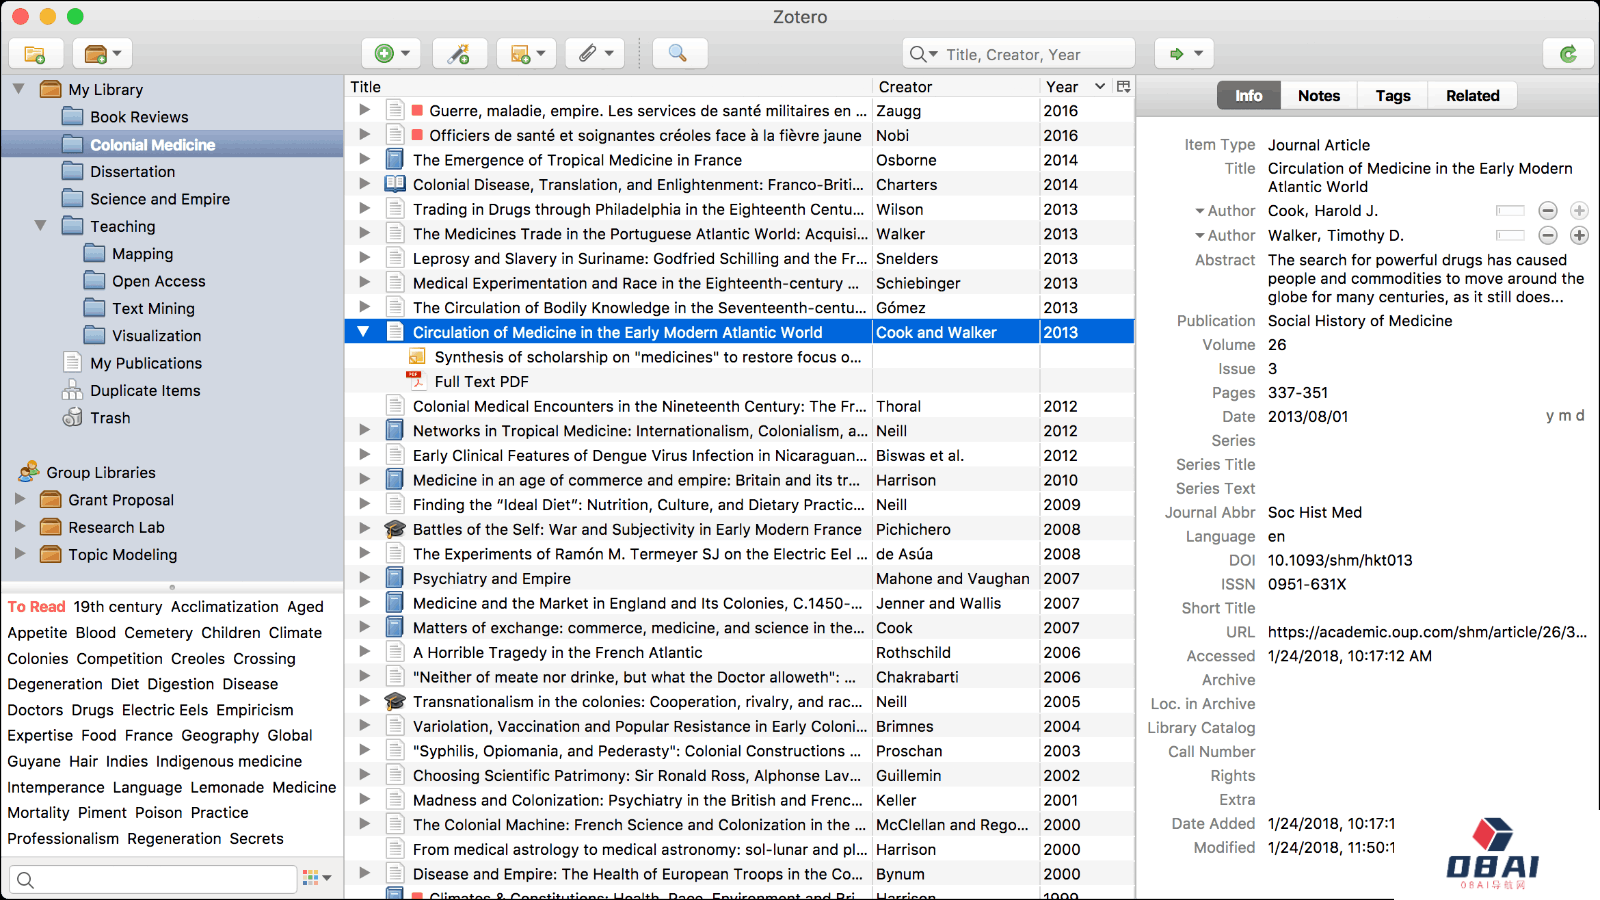Click the New Collection toolbar icon

[36, 54]
